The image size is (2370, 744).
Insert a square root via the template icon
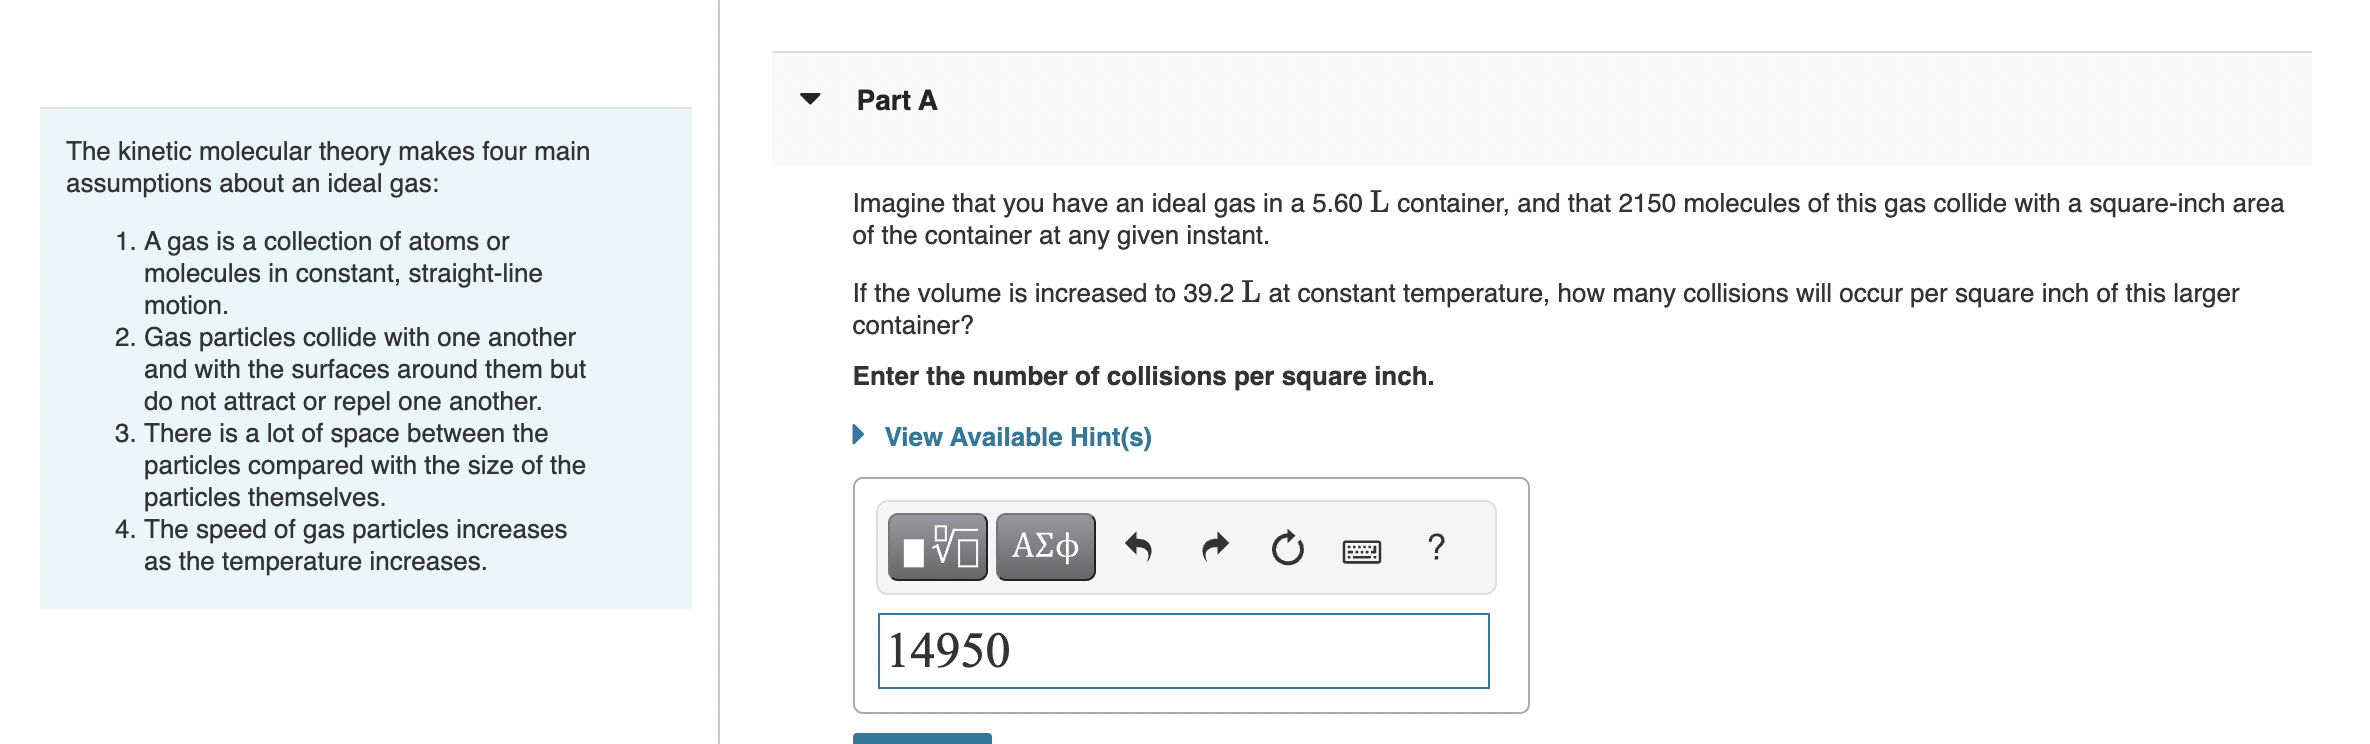(938, 546)
